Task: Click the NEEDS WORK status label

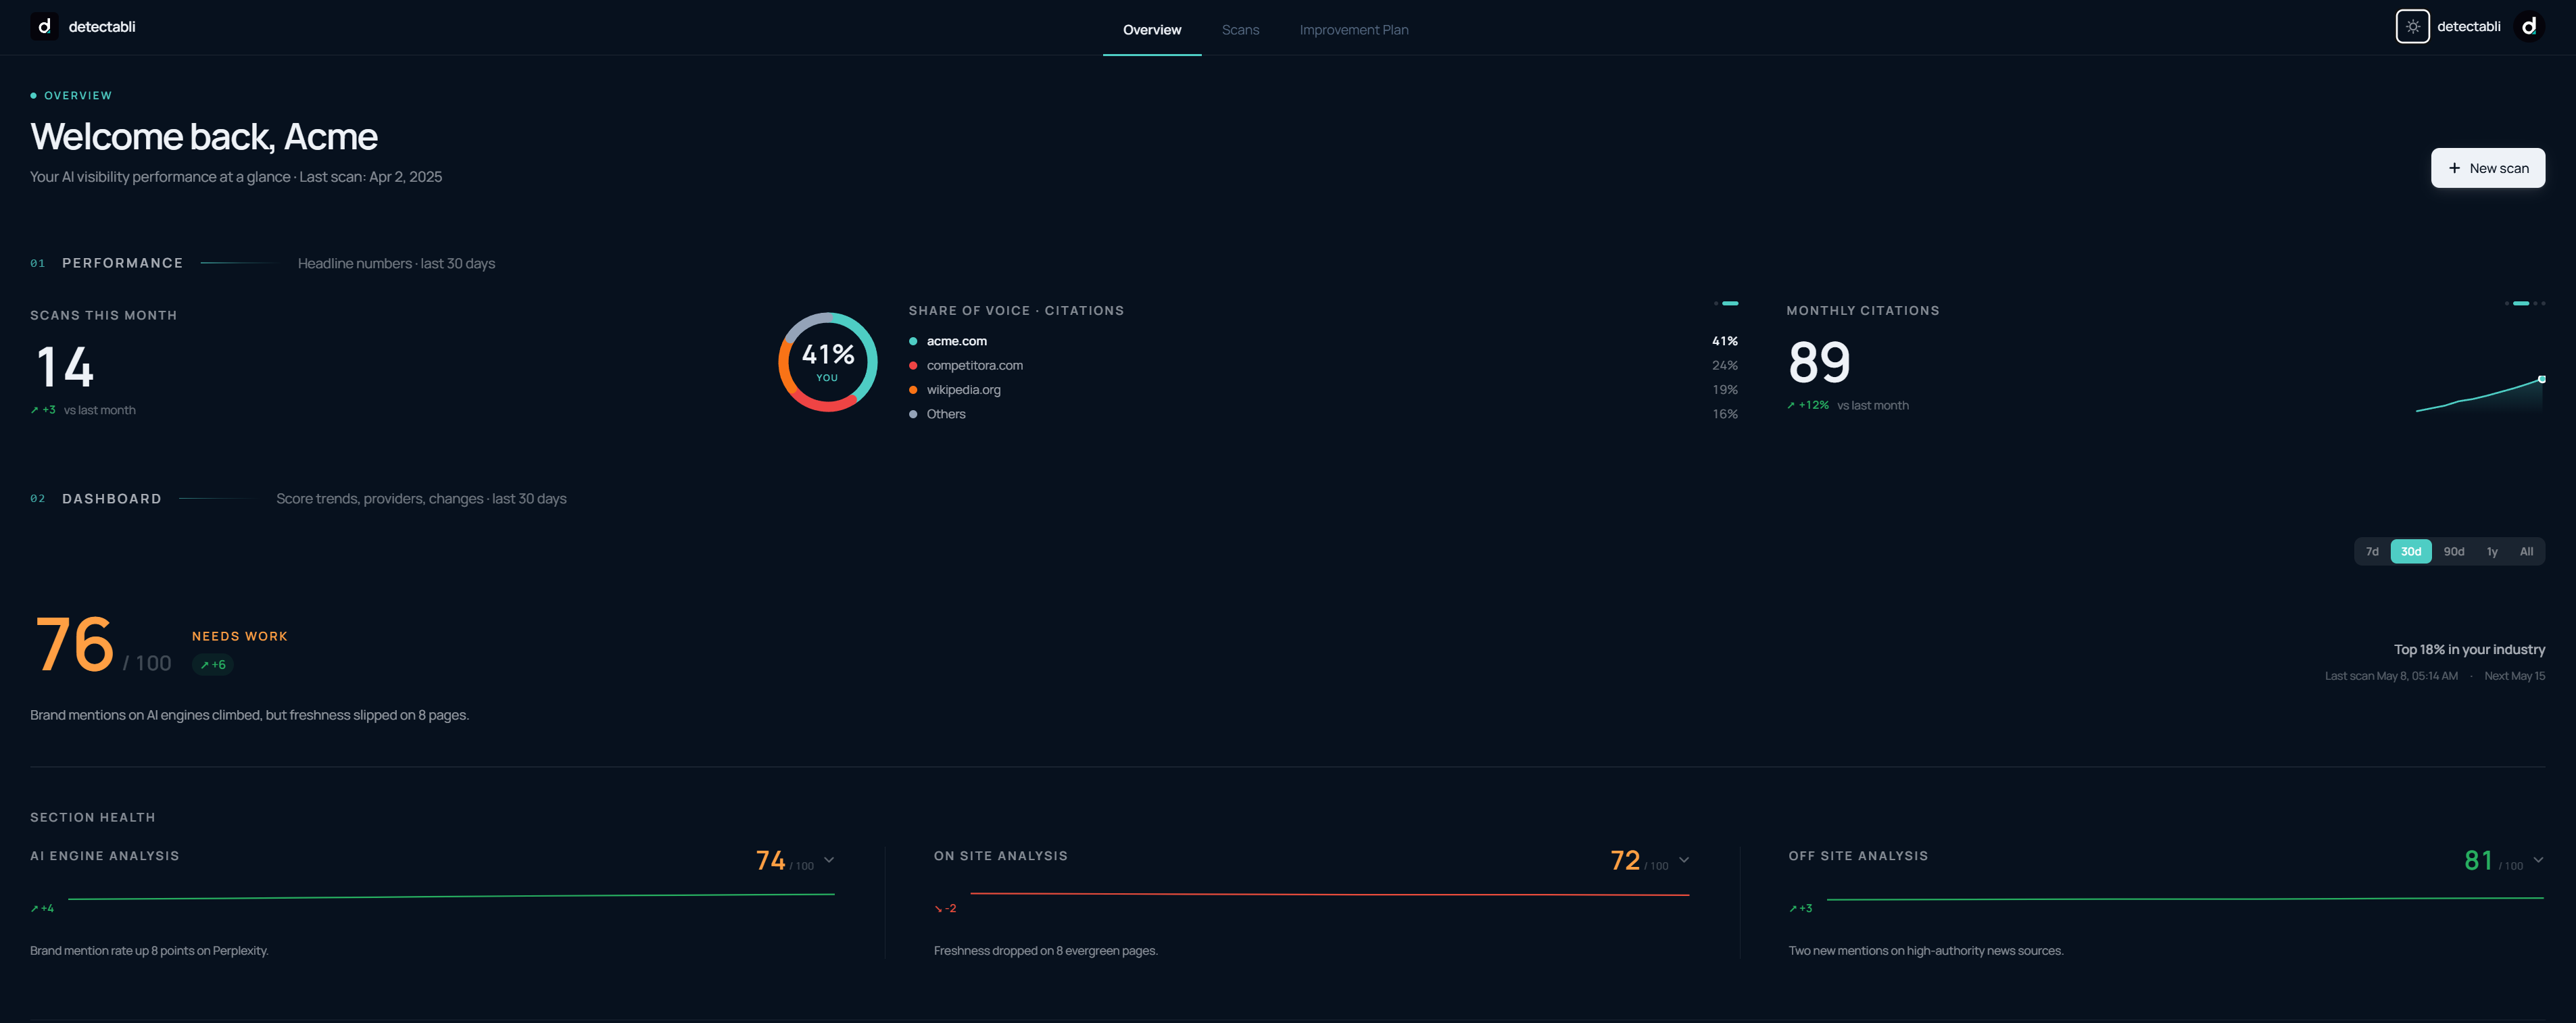Action: [x=240, y=636]
